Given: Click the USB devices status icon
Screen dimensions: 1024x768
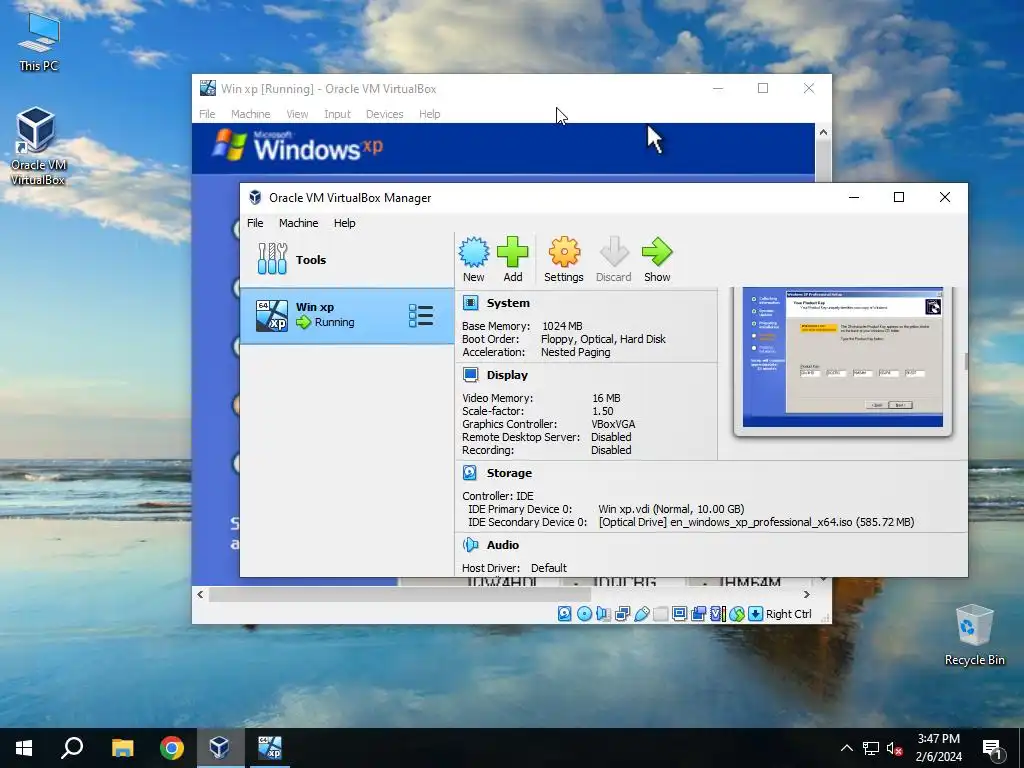Looking at the screenshot, I should click(641, 614).
